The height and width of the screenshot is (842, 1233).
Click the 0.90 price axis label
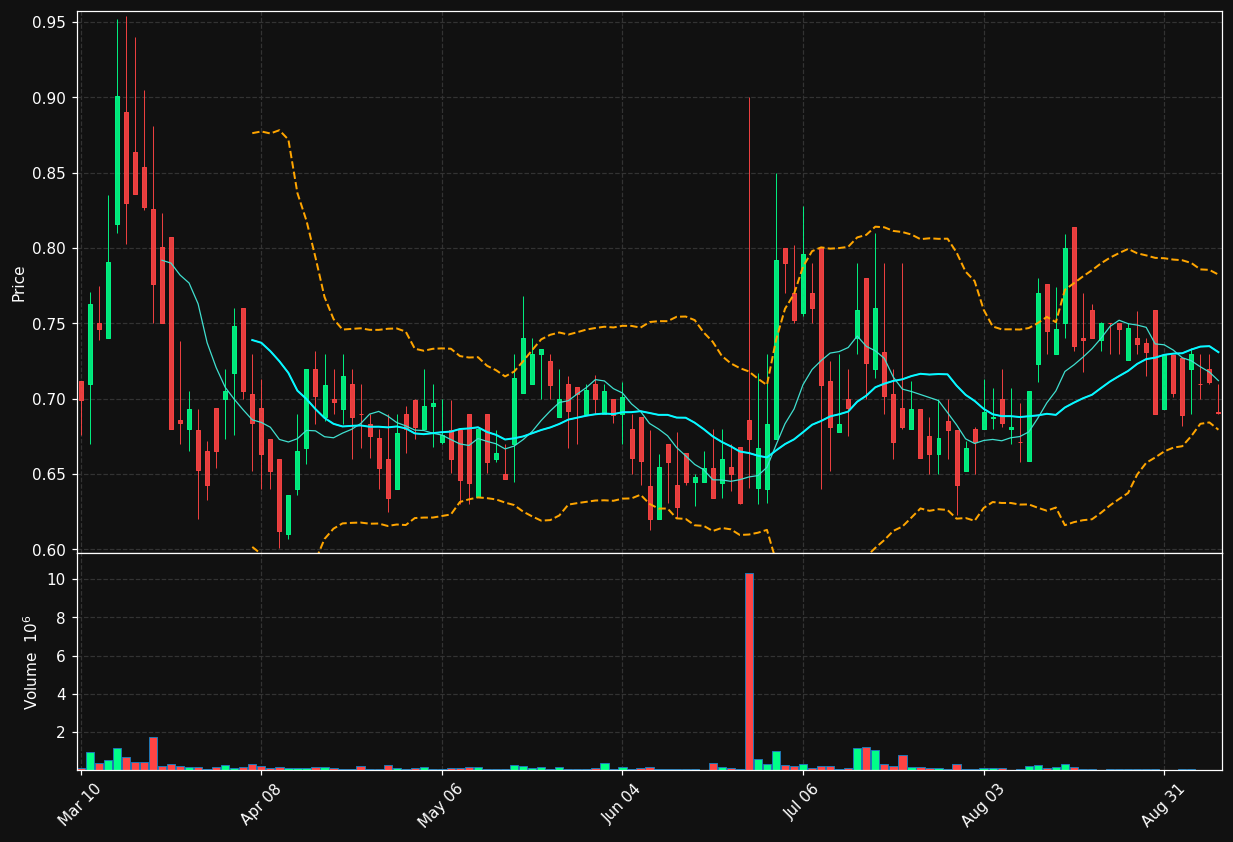point(50,98)
